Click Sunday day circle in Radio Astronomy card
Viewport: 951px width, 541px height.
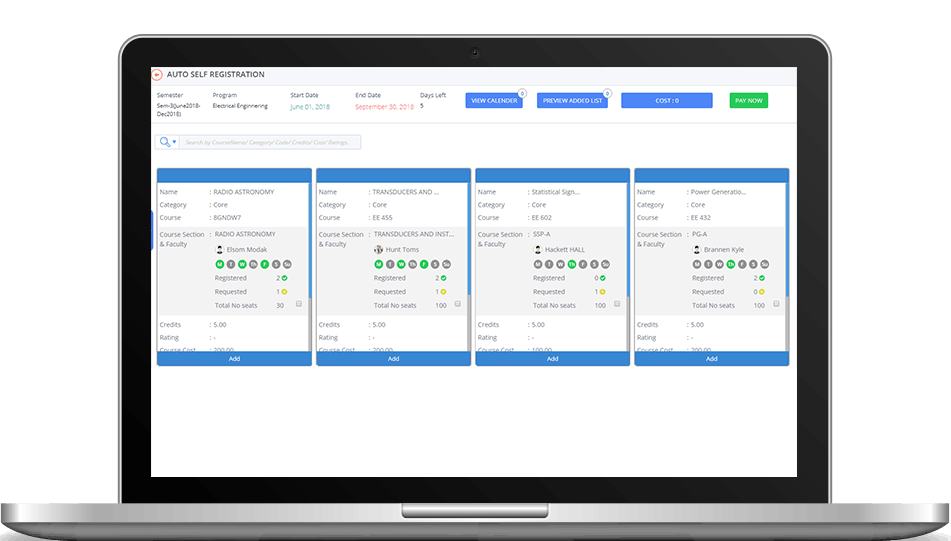pos(287,264)
